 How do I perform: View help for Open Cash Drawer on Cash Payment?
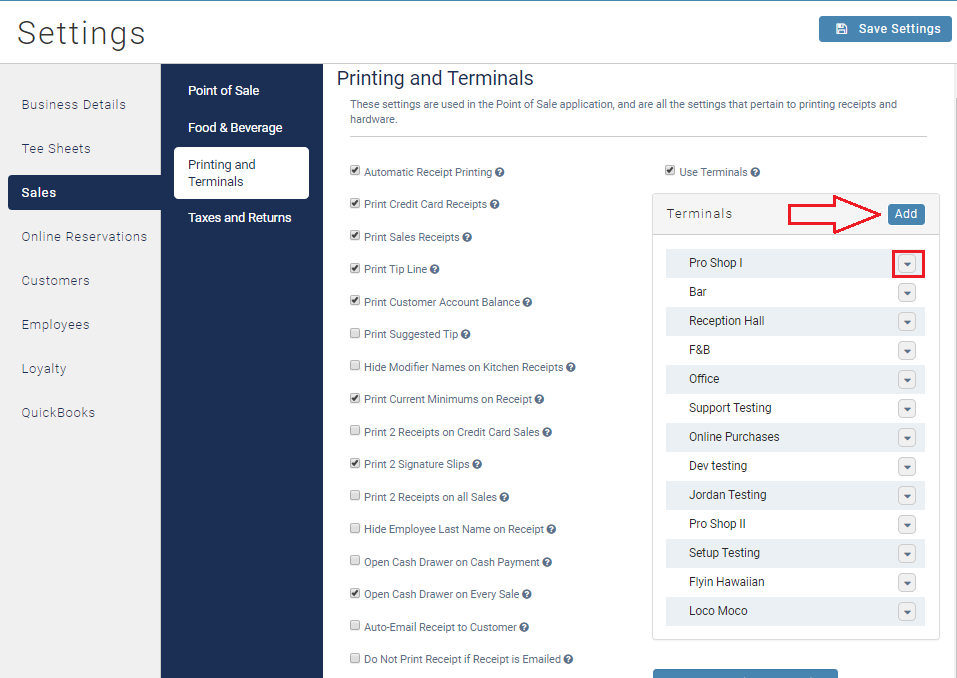pos(547,562)
